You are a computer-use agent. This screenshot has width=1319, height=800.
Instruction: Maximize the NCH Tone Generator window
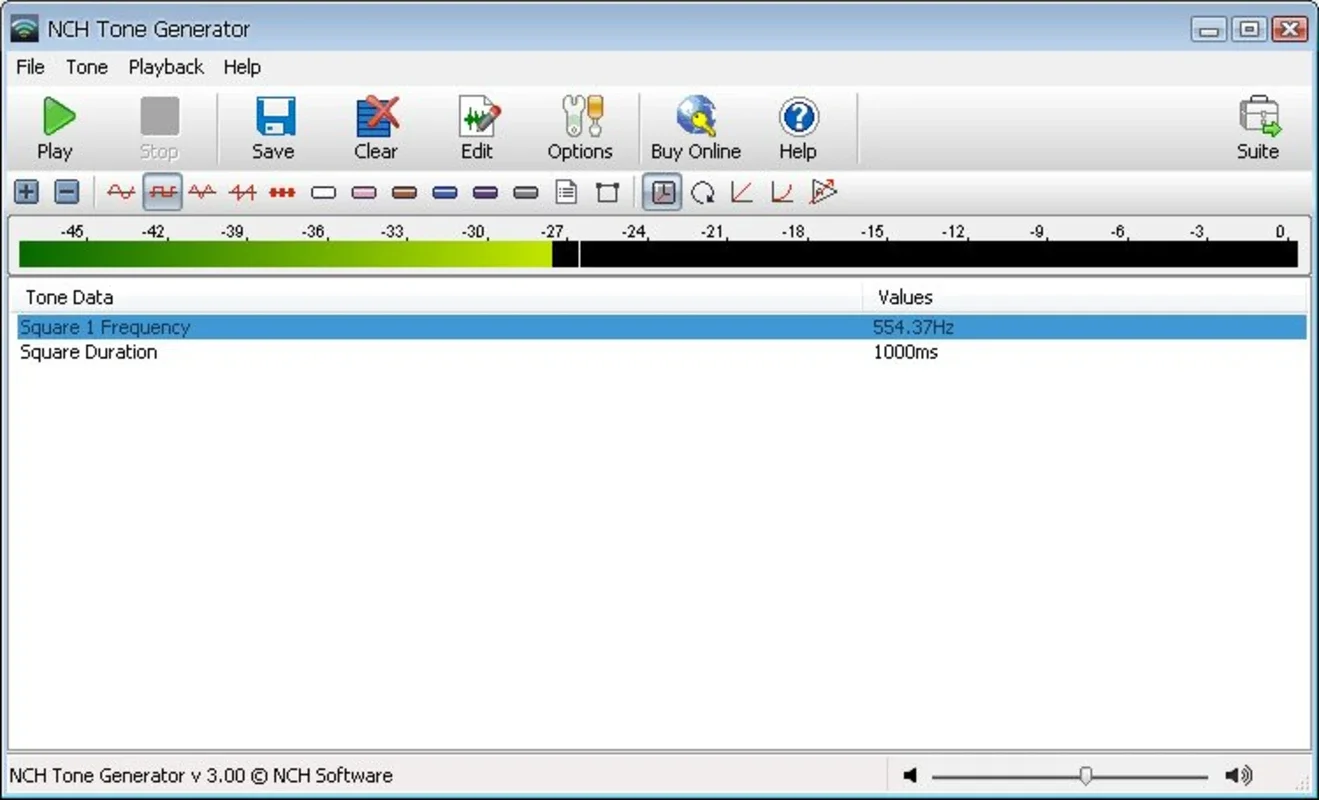click(x=1249, y=29)
